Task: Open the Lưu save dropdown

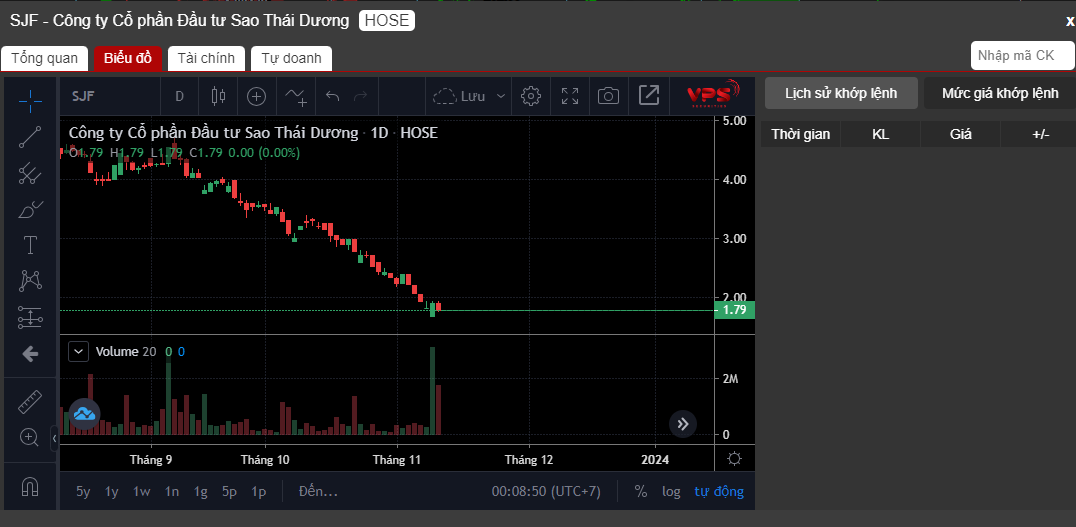Action: click(x=470, y=96)
